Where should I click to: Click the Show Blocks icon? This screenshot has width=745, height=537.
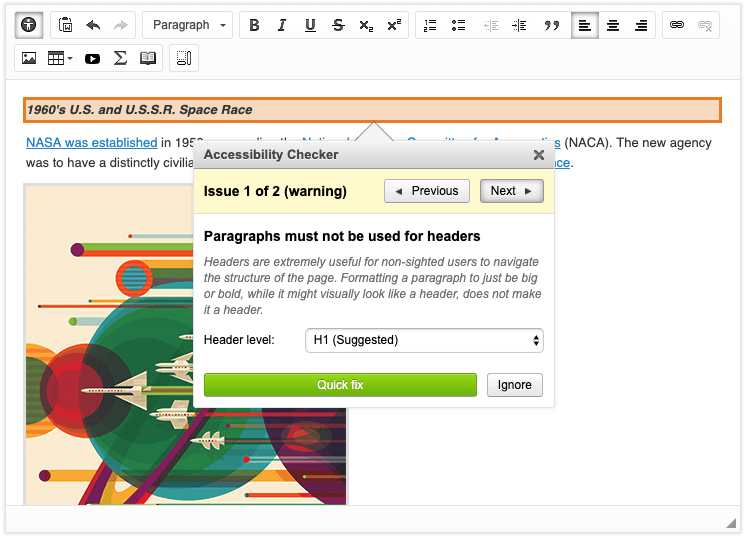coord(184,58)
